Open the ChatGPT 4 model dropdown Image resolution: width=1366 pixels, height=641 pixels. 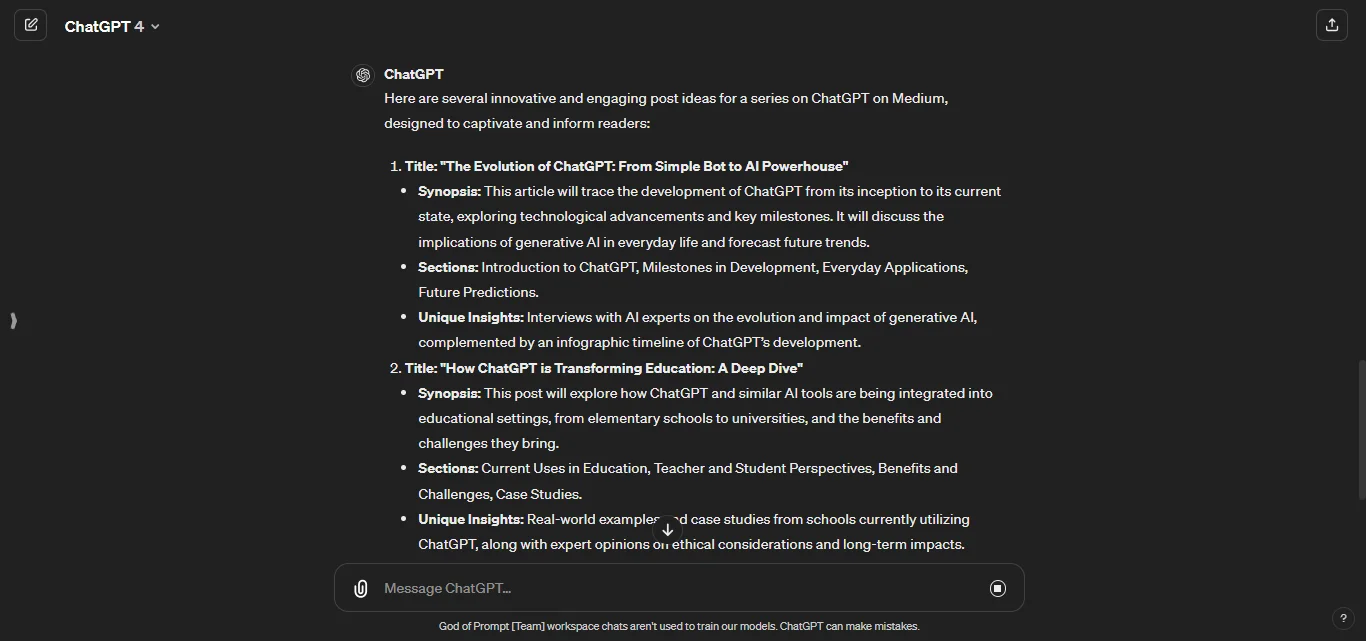[x=113, y=26]
